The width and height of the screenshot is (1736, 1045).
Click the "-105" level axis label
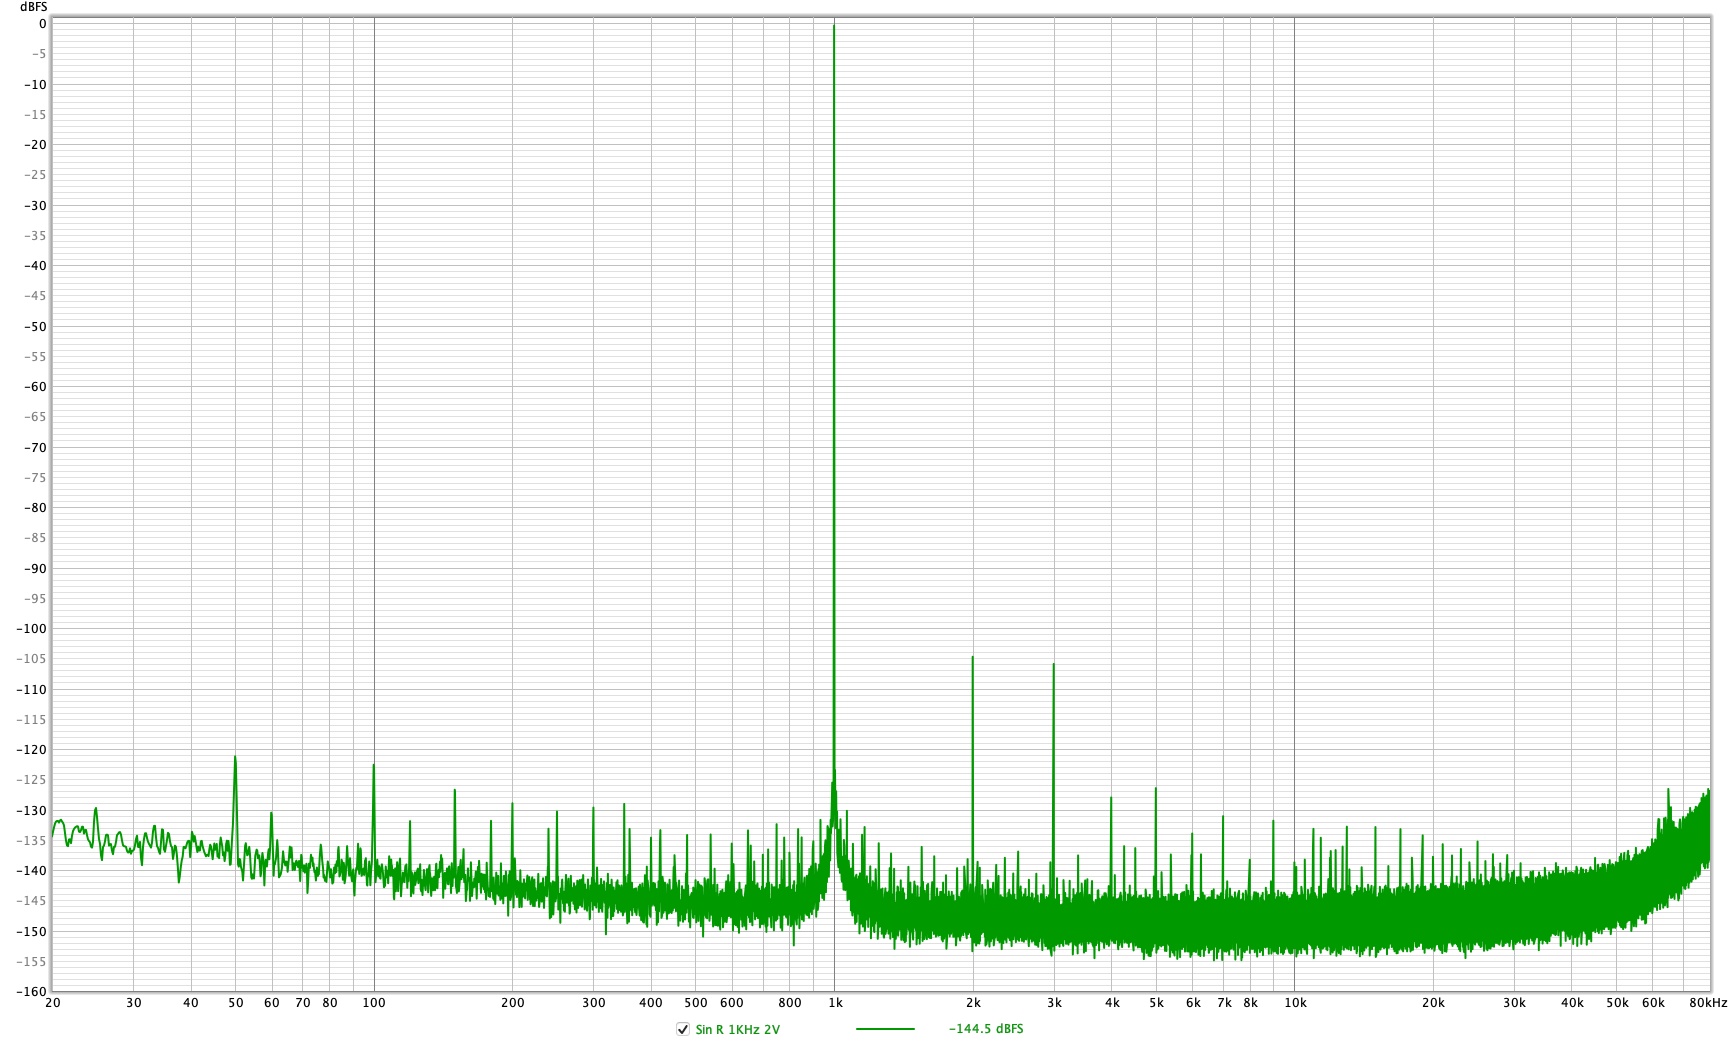click(x=33, y=659)
